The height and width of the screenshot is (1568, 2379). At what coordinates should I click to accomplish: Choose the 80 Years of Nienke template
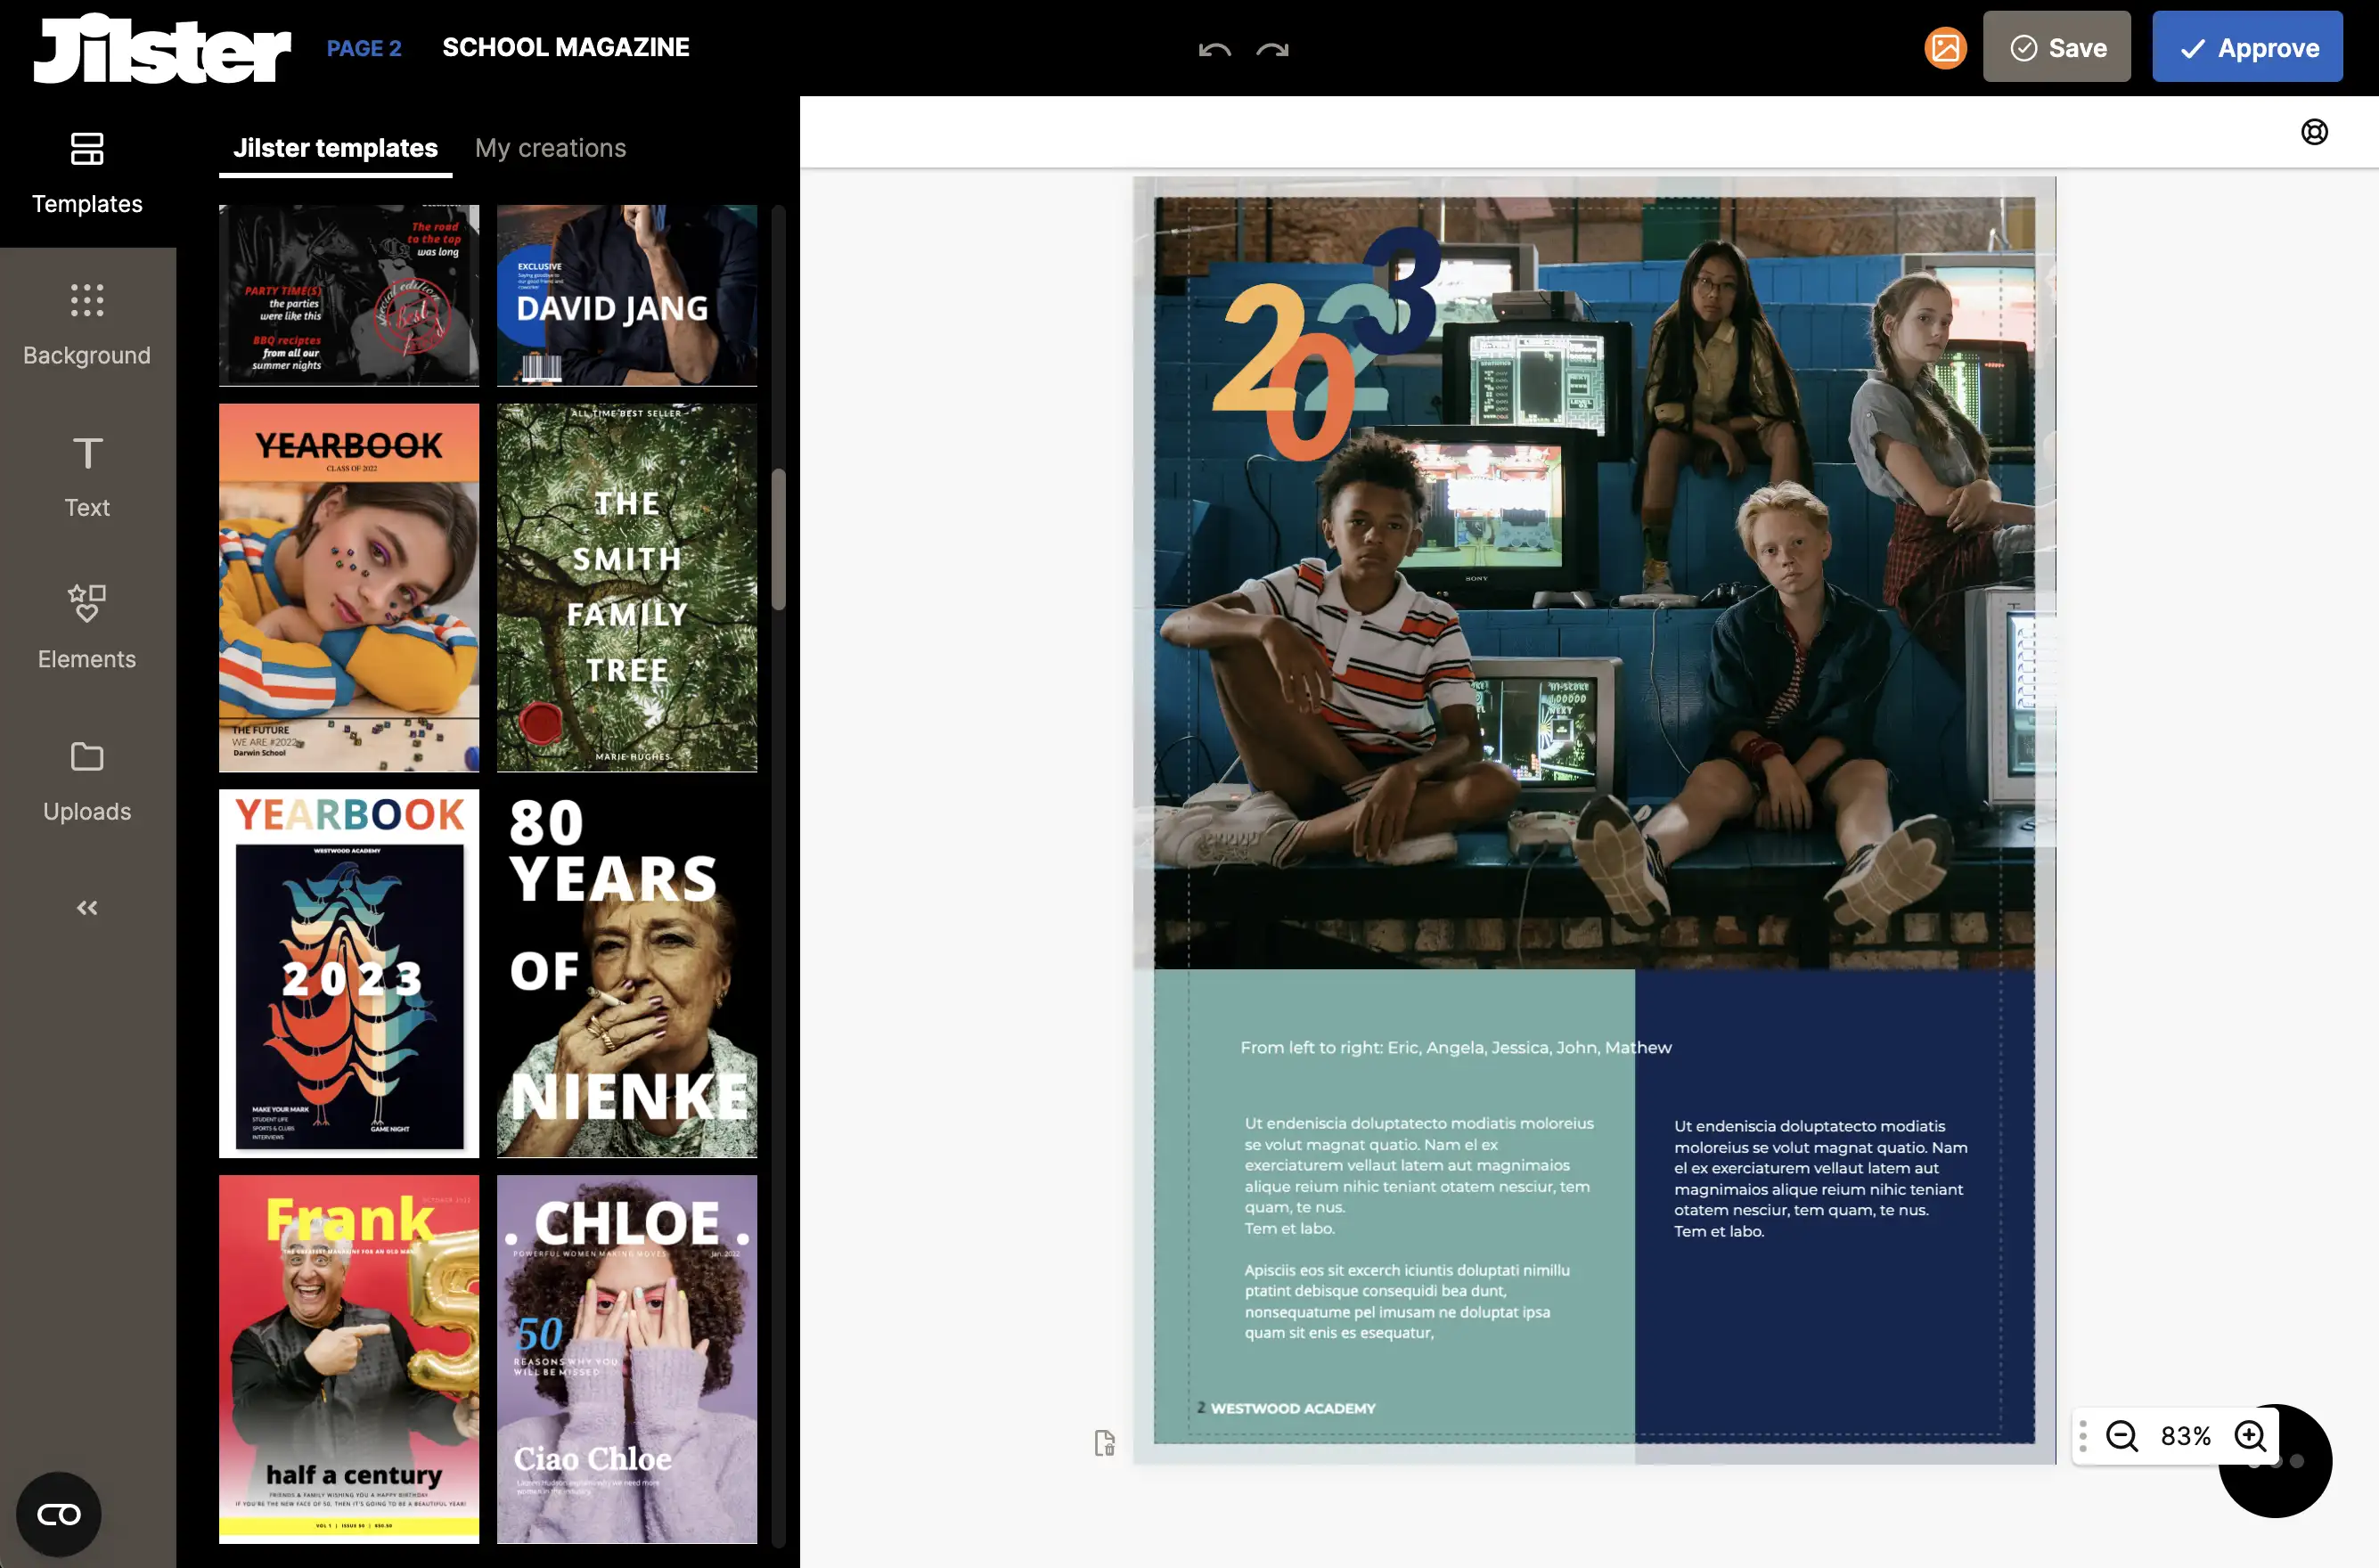coord(627,974)
